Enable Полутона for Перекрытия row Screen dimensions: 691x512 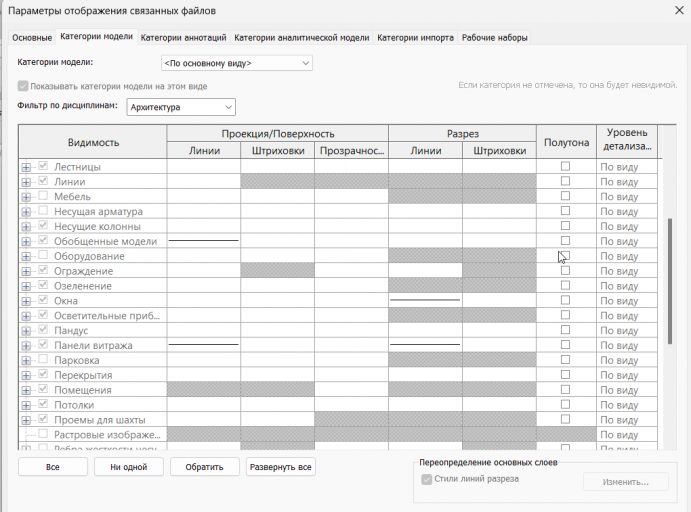tap(565, 375)
